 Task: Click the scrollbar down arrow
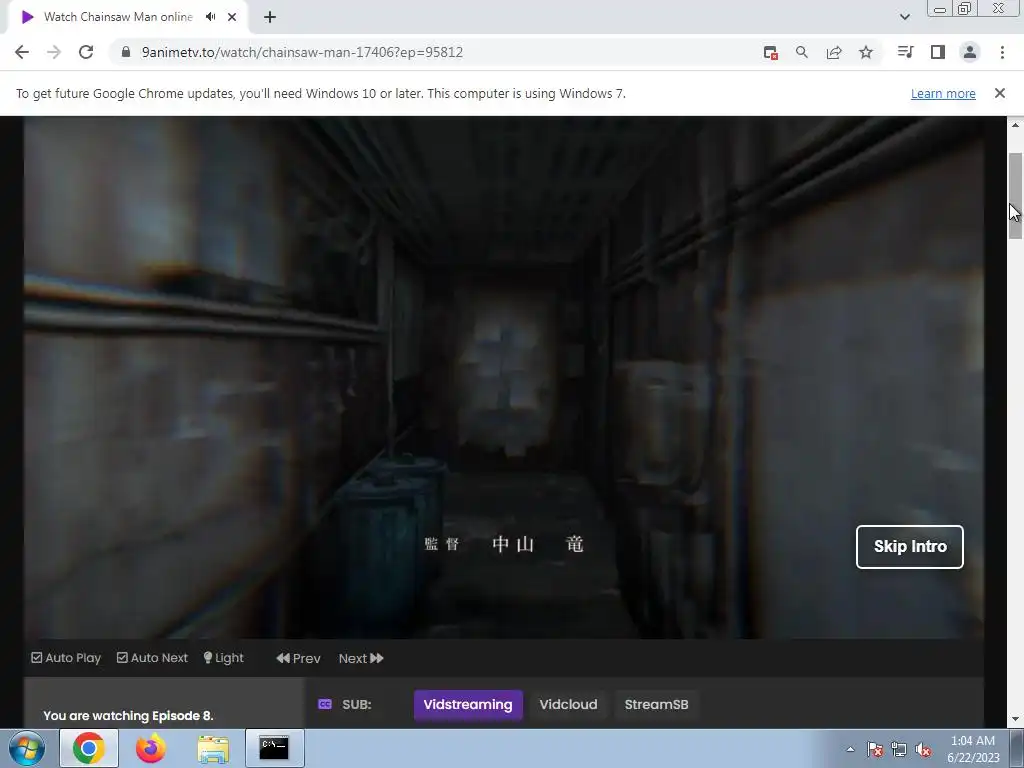(x=1015, y=720)
